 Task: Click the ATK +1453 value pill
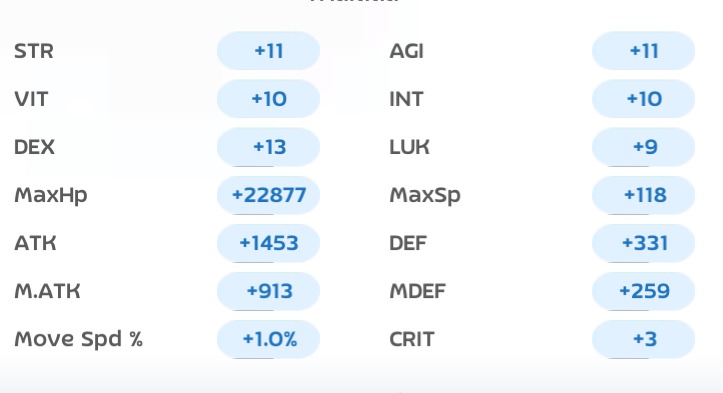pyautogui.click(x=268, y=243)
